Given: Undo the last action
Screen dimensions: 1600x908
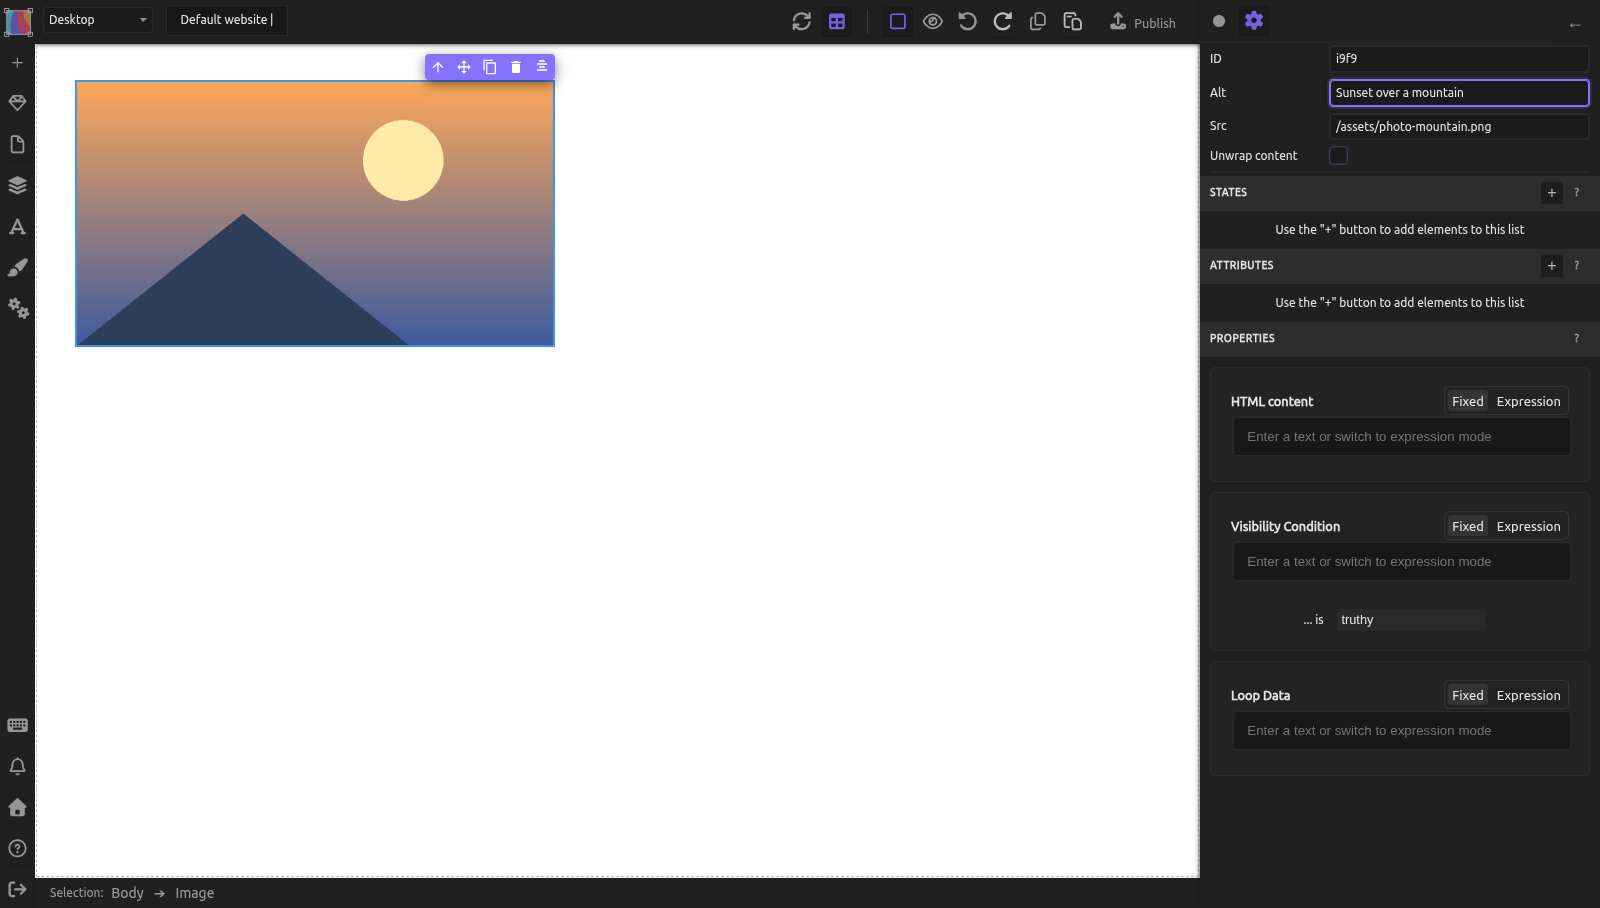Looking at the screenshot, I should coord(967,21).
